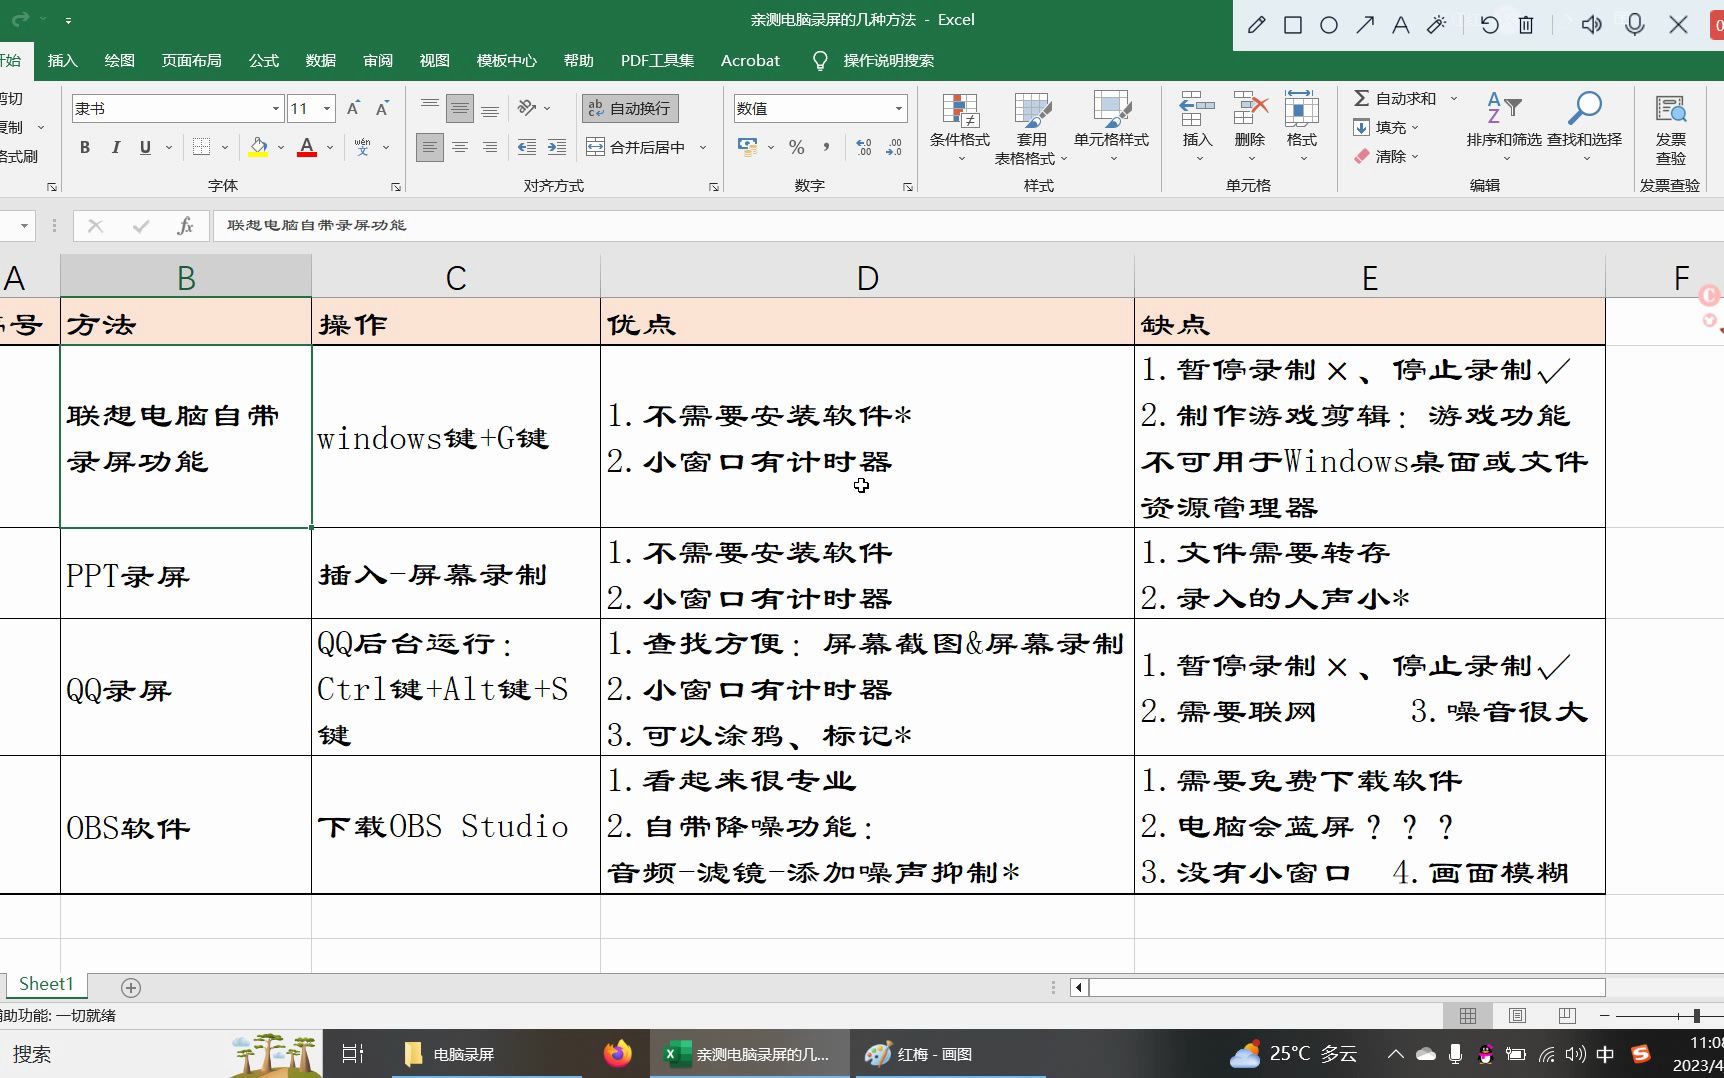Increase font size
Screen dimensions: 1724x1078
click(x=353, y=108)
